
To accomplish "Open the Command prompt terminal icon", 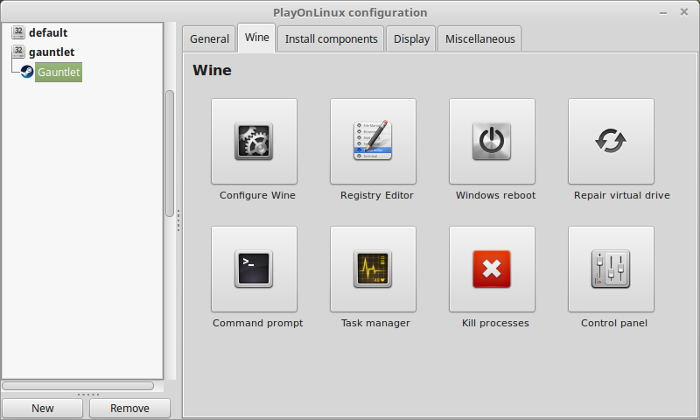I will pyautogui.click(x=254, y=269).
